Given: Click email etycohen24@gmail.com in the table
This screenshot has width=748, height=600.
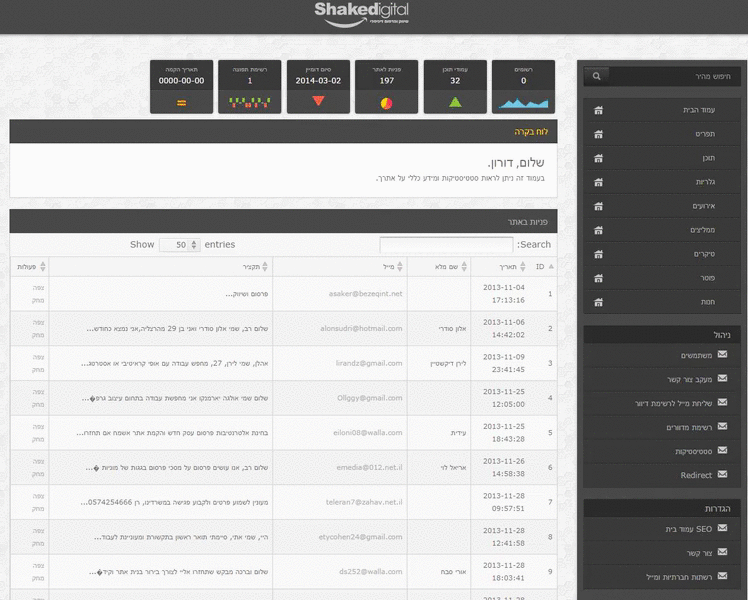Looking at the screenshot, I should [361, 537].
